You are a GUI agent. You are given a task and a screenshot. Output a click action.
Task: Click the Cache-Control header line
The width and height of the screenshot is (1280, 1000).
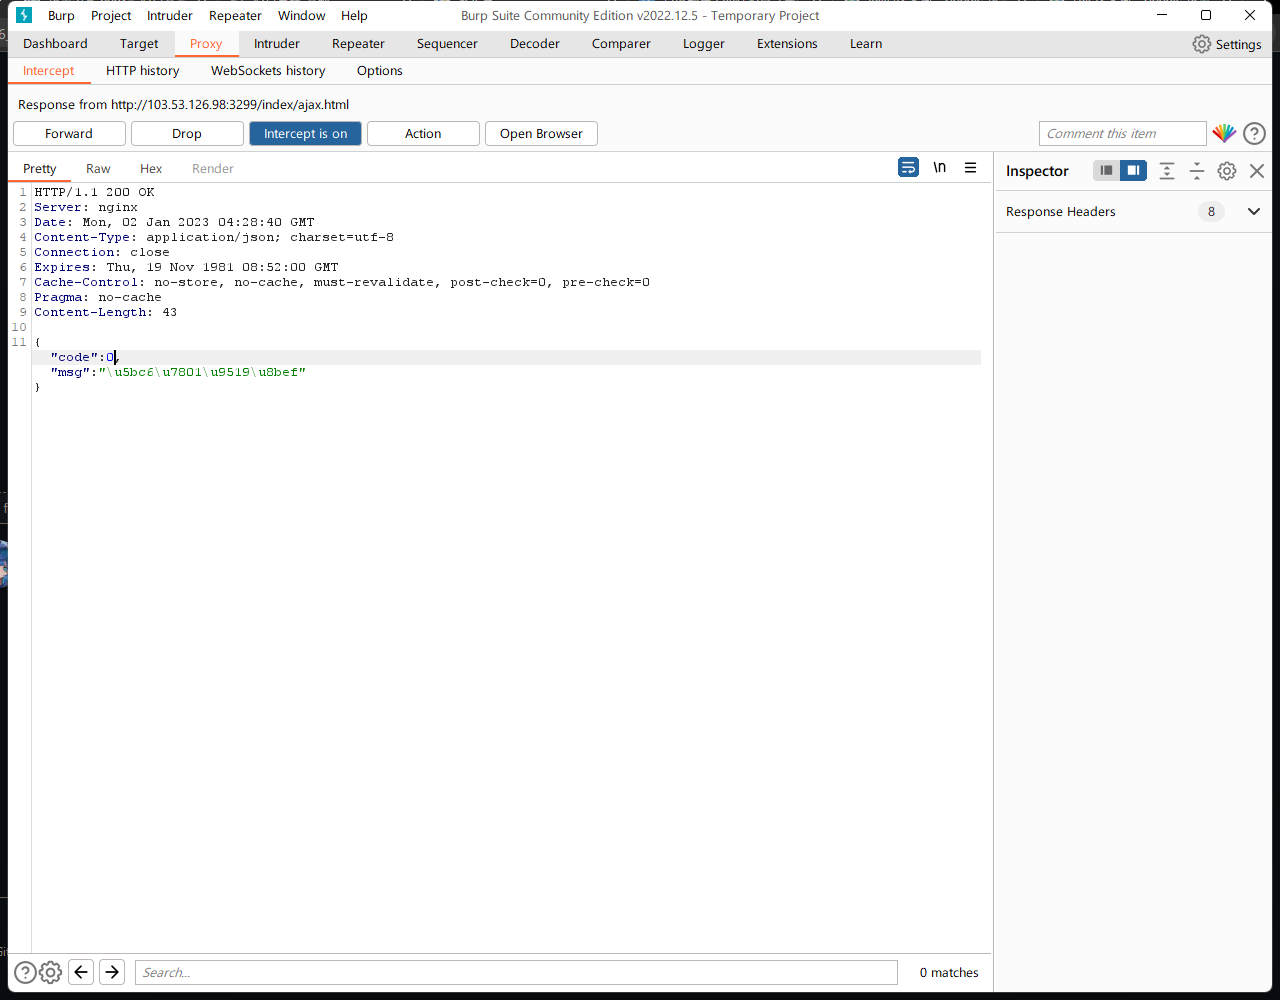(x=342, y=282)
